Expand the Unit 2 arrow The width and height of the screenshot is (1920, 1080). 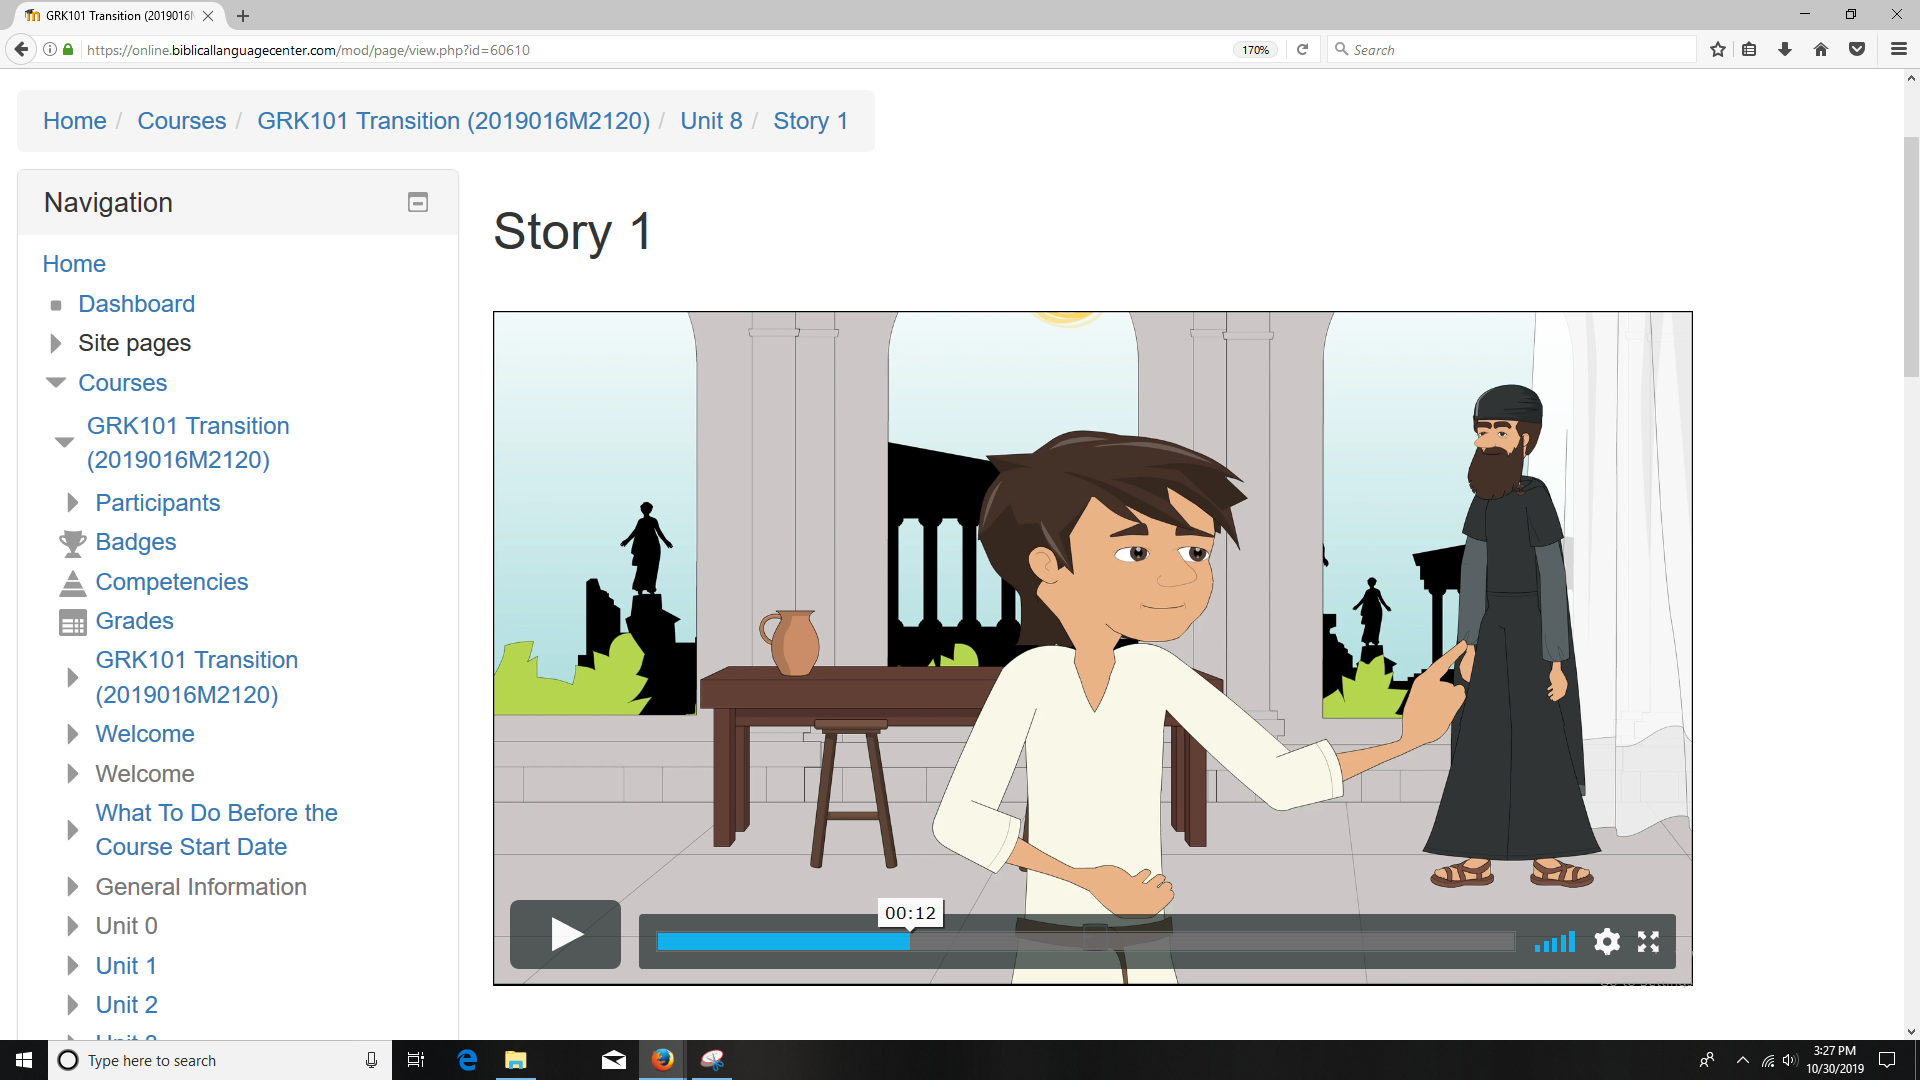pyautogui.click(x=73, y=1005)
